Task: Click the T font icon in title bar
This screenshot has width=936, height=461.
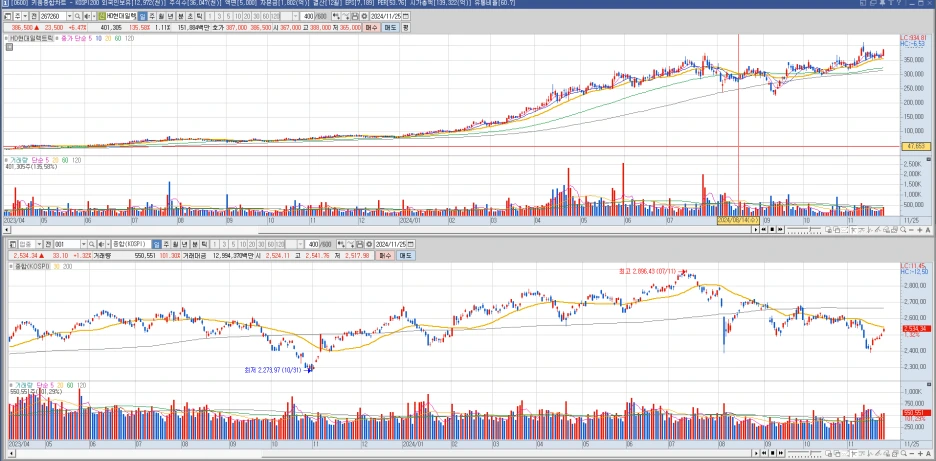Action: [x=891, y=3]
